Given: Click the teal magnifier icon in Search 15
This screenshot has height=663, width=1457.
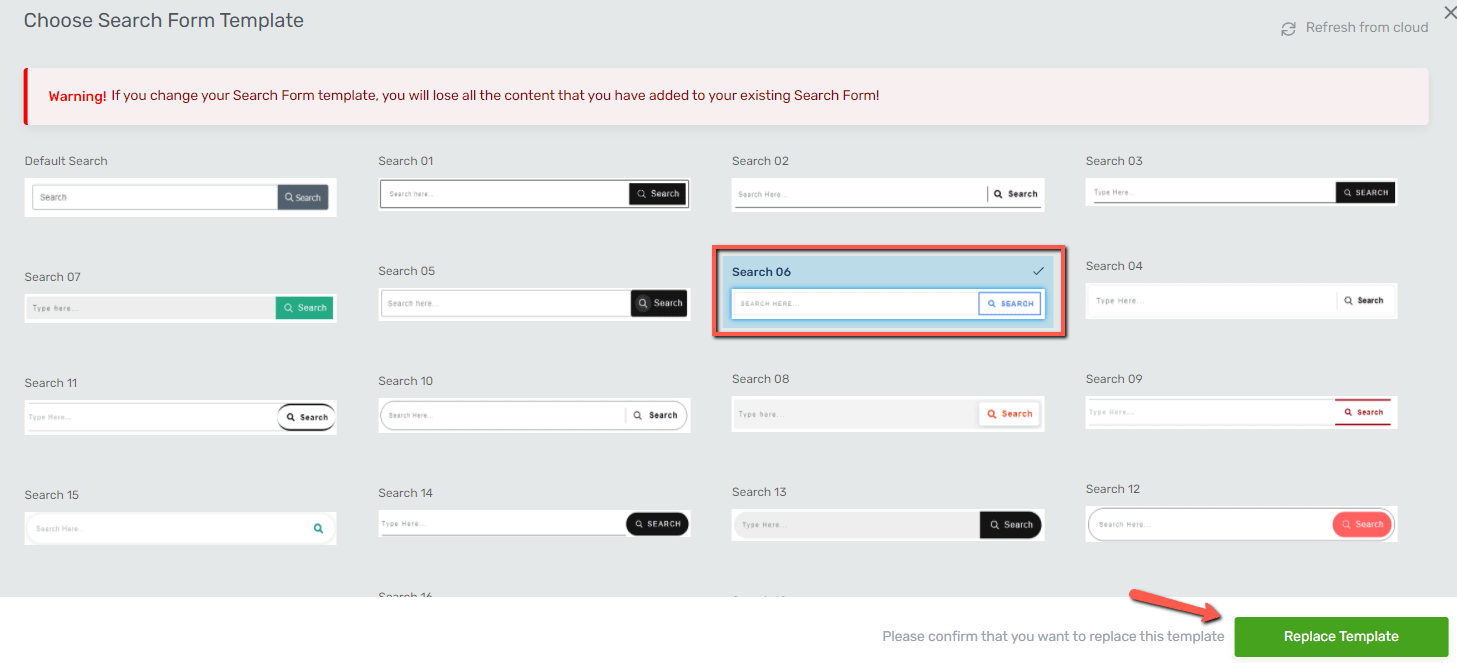Looking at the screenshot, I should (318, 528).
